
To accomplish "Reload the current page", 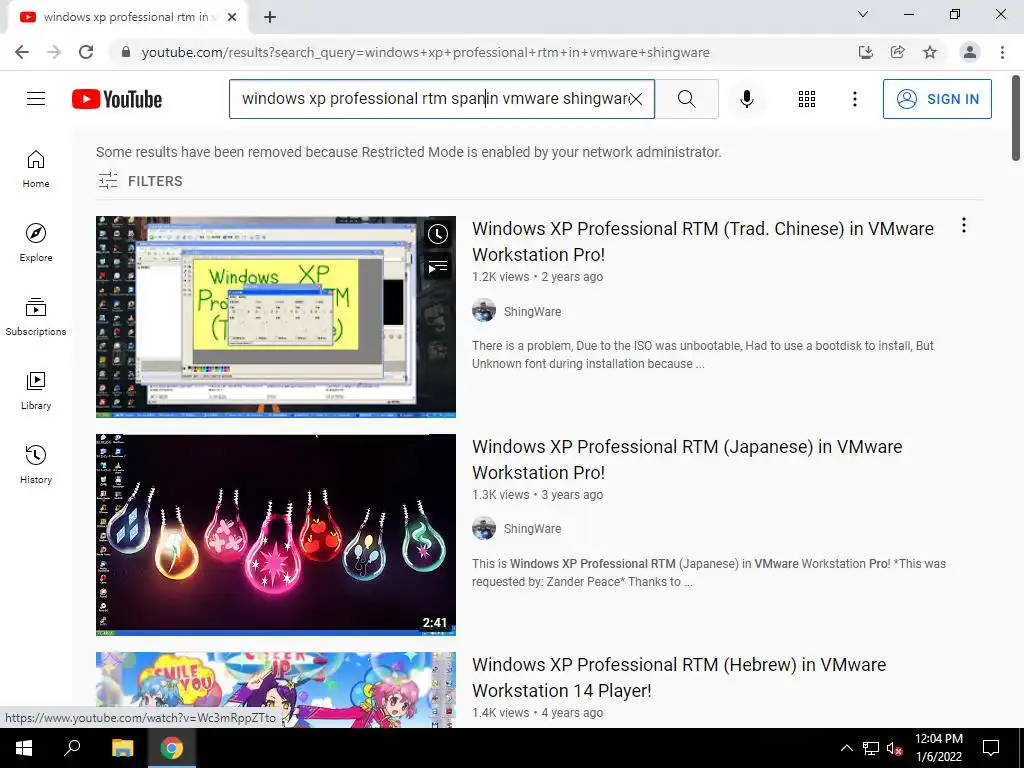I will pyautogui.click(x=86, y=52).
